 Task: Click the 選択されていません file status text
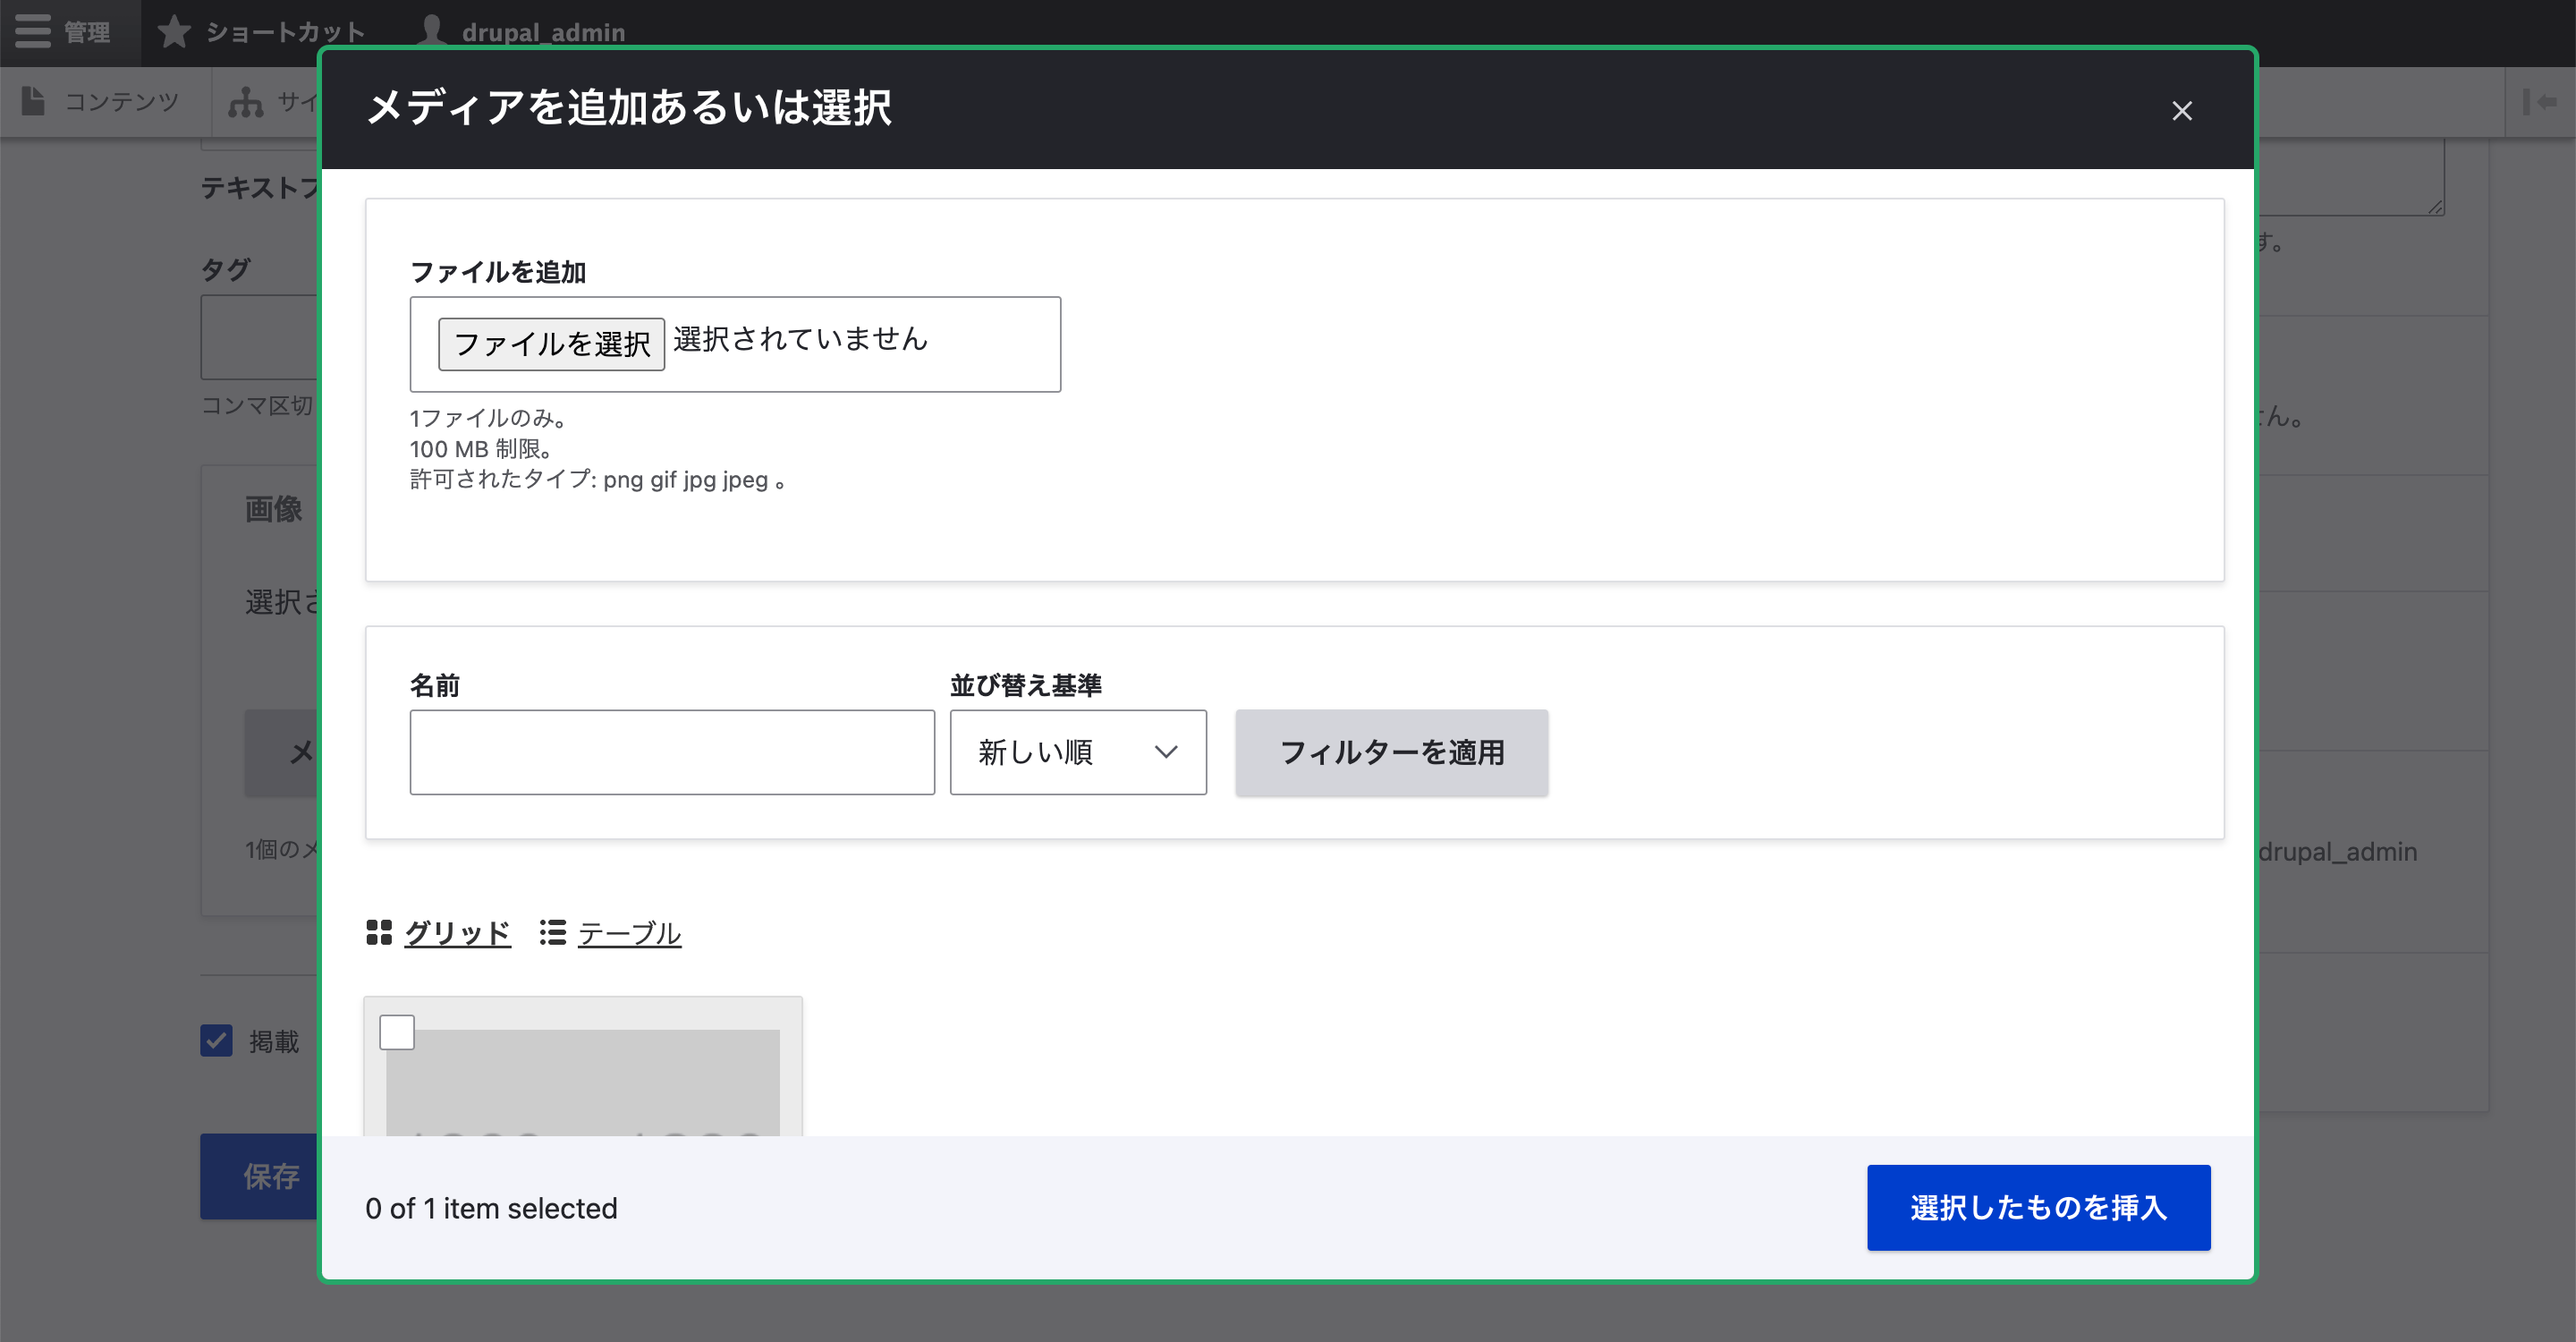(x=801, y=339)
